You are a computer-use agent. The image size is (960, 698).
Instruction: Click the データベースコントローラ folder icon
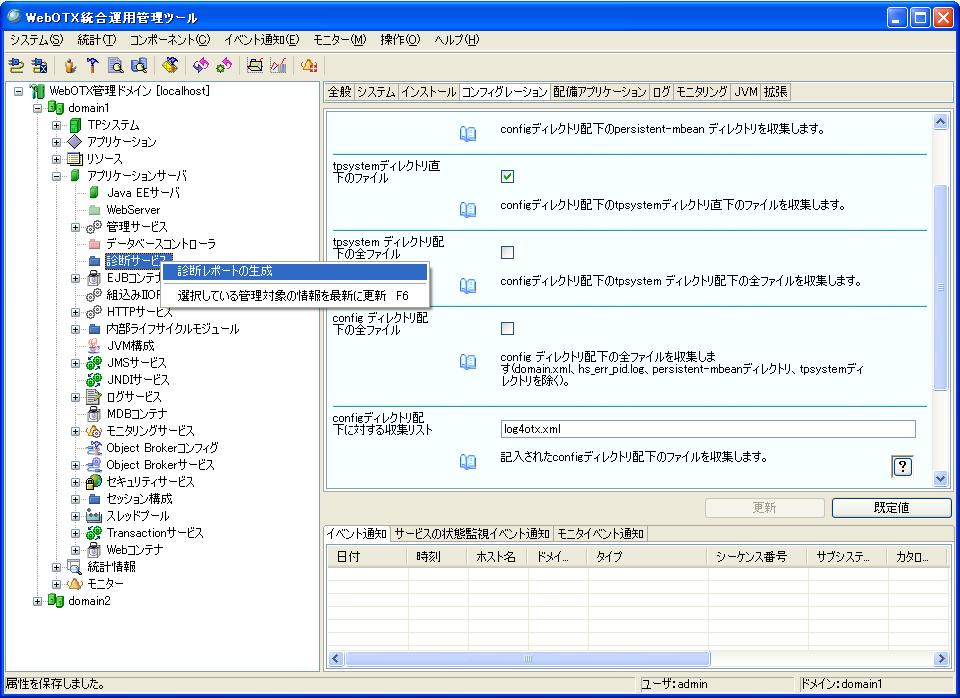[x=94, y=244]
